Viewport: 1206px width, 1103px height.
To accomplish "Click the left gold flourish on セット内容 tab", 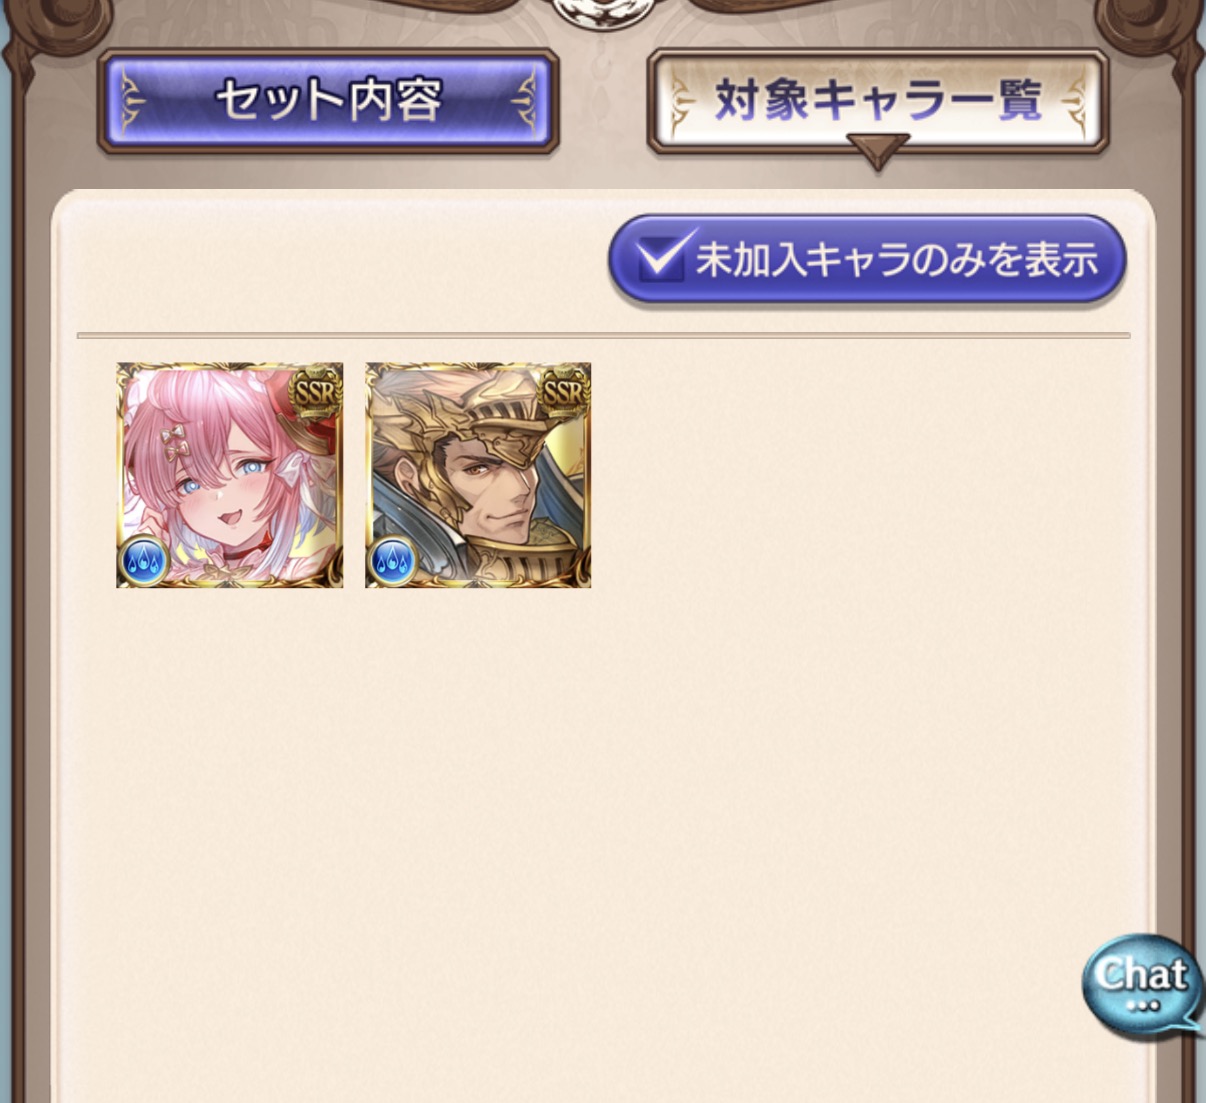I will pos(133,101).
